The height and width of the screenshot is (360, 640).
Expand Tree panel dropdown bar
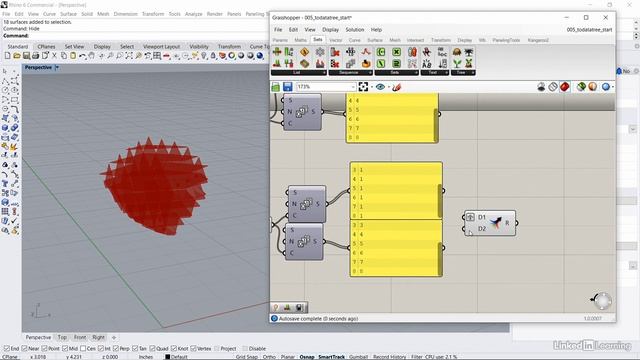(x=463, y=73)
